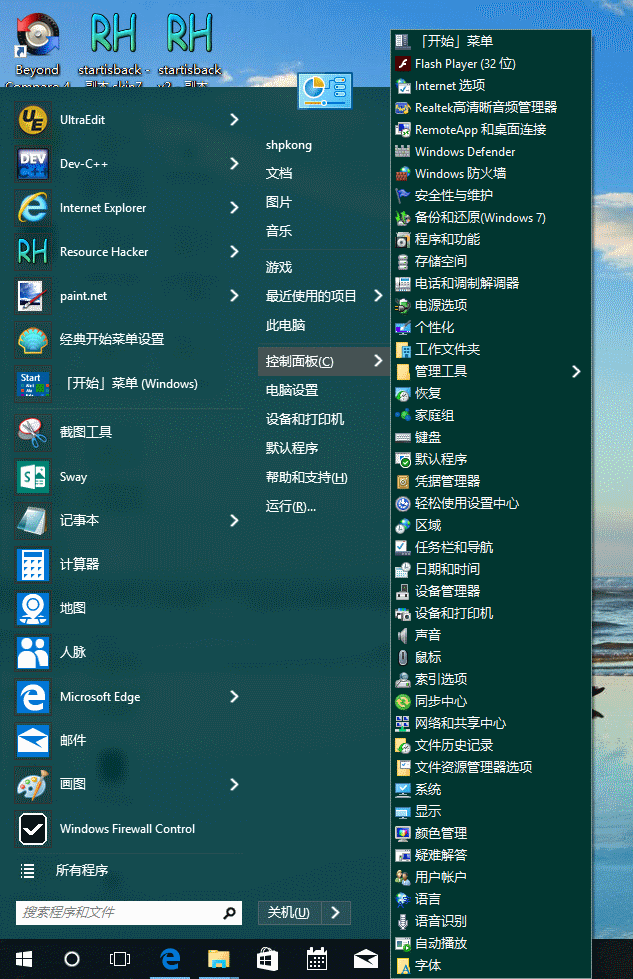Open 个性化 personalization item
The width and height of the screenshot is (633, 979).
tap(491, 327)
